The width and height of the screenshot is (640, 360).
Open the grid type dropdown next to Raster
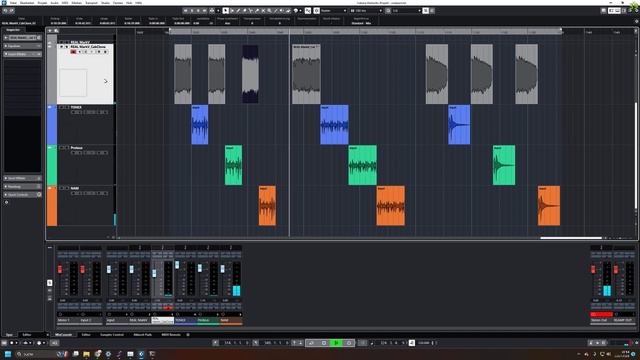(366, 11)
